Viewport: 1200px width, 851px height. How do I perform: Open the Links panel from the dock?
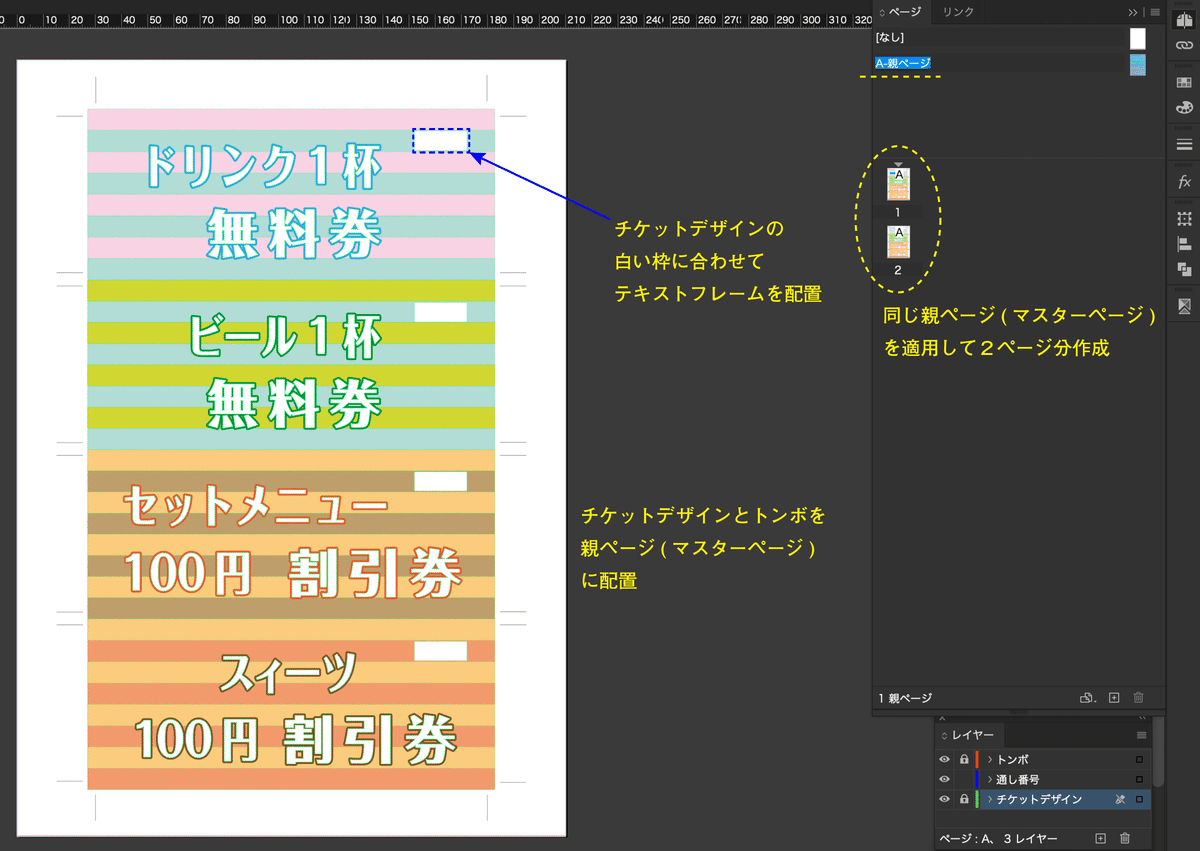point(1184,46)
